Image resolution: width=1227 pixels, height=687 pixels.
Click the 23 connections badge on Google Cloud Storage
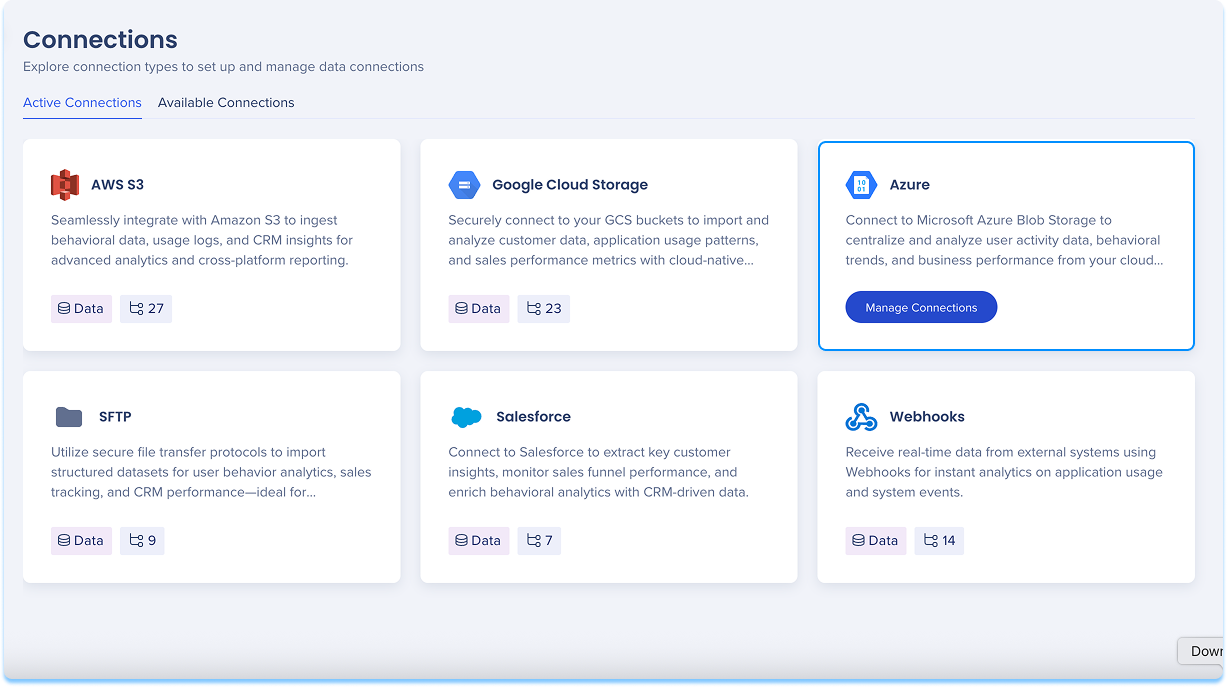coord(544,309)
